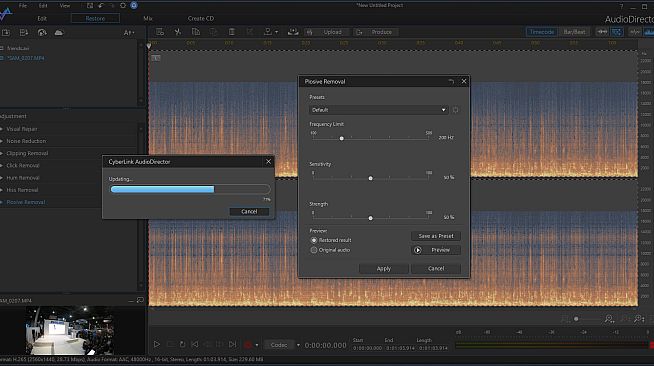The height and width of the screenshot is (366, 654).
Task: Toggle the highlighted view icon beside Bar/Beat
Action: (x=617, y=32)
